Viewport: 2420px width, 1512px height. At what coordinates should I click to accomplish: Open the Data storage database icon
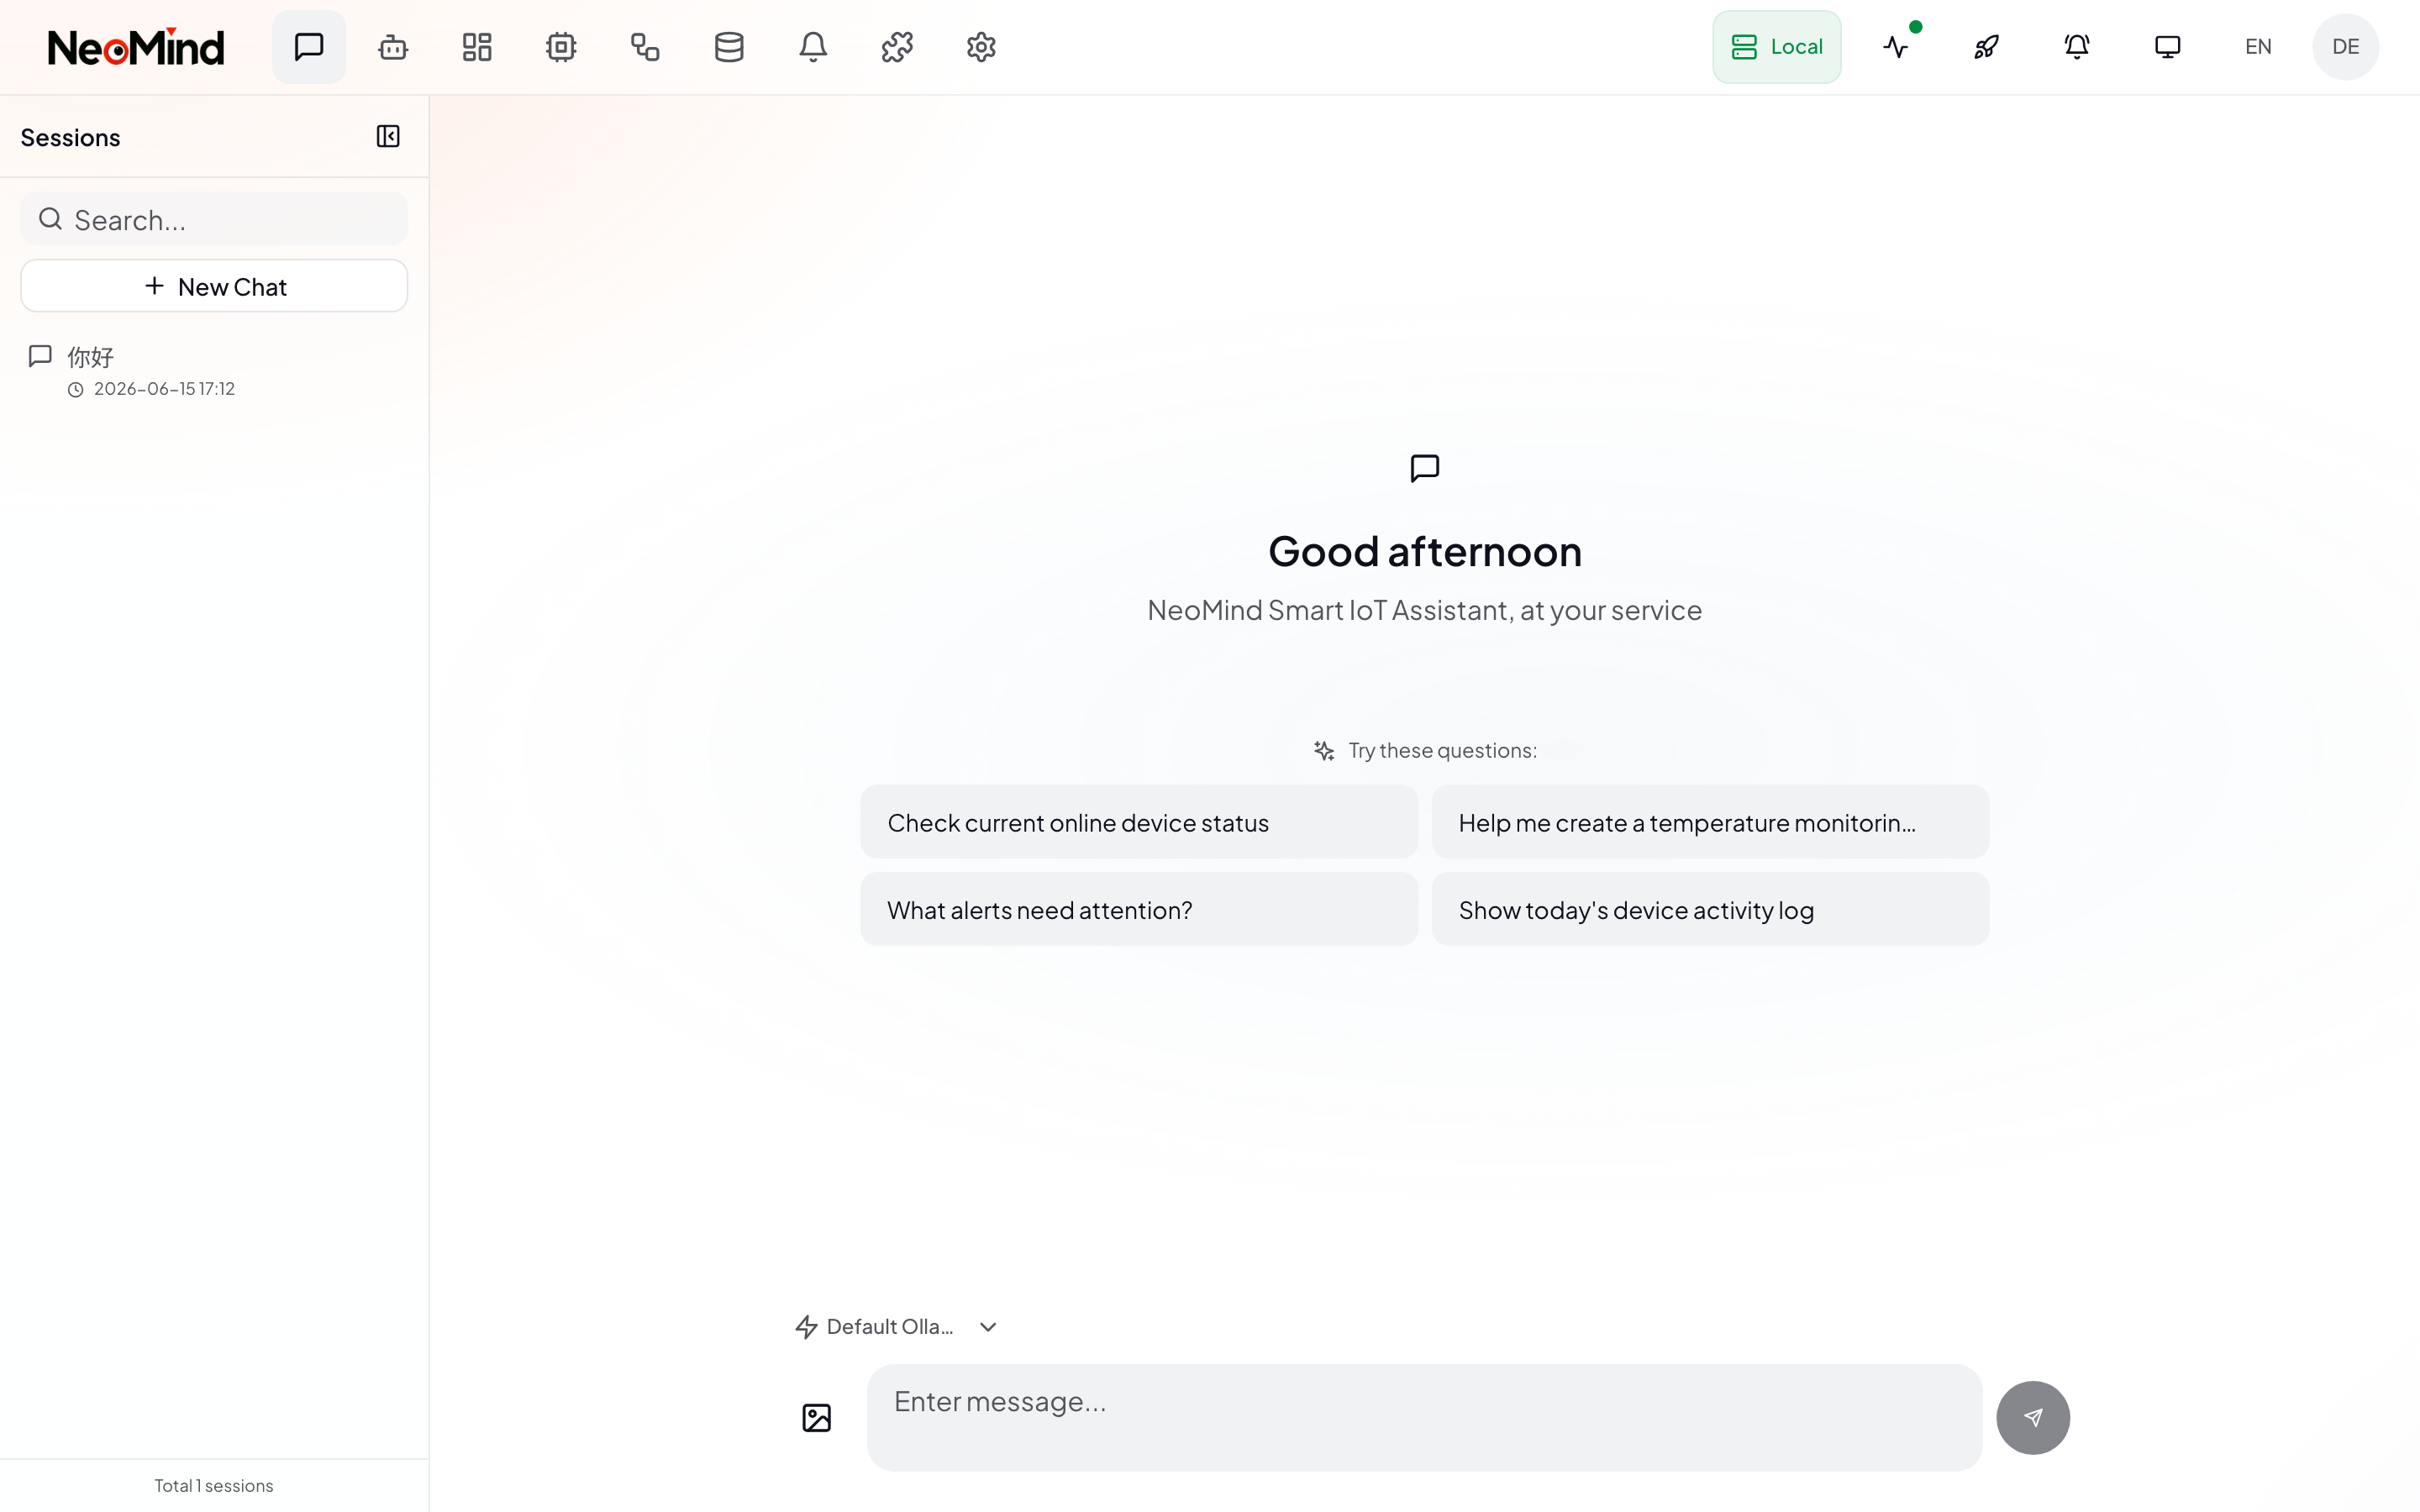coord(729,47)
